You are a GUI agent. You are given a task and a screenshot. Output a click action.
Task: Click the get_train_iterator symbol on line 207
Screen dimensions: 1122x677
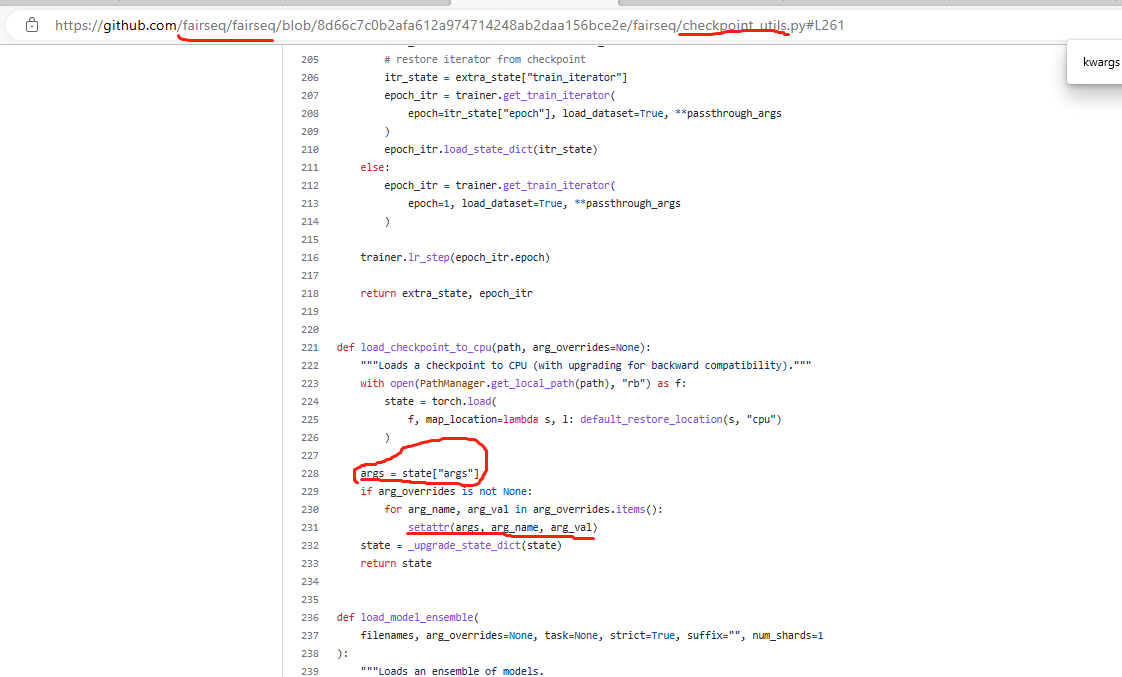(556, 95)
